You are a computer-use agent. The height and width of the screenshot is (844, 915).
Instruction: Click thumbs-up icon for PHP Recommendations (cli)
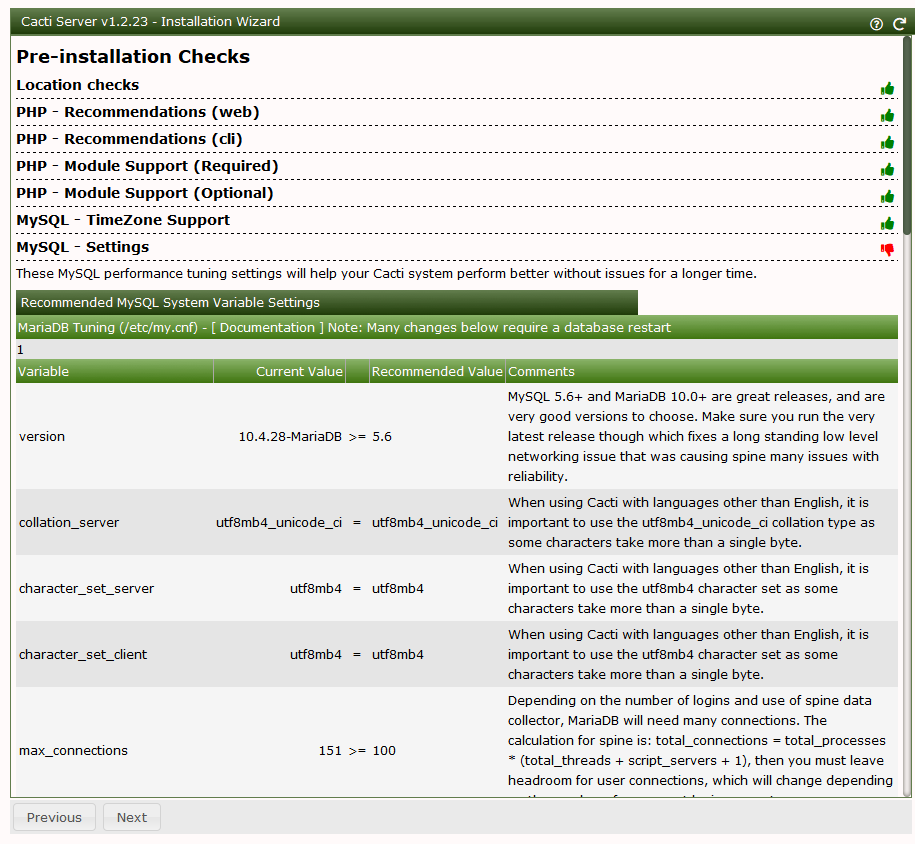888,142
